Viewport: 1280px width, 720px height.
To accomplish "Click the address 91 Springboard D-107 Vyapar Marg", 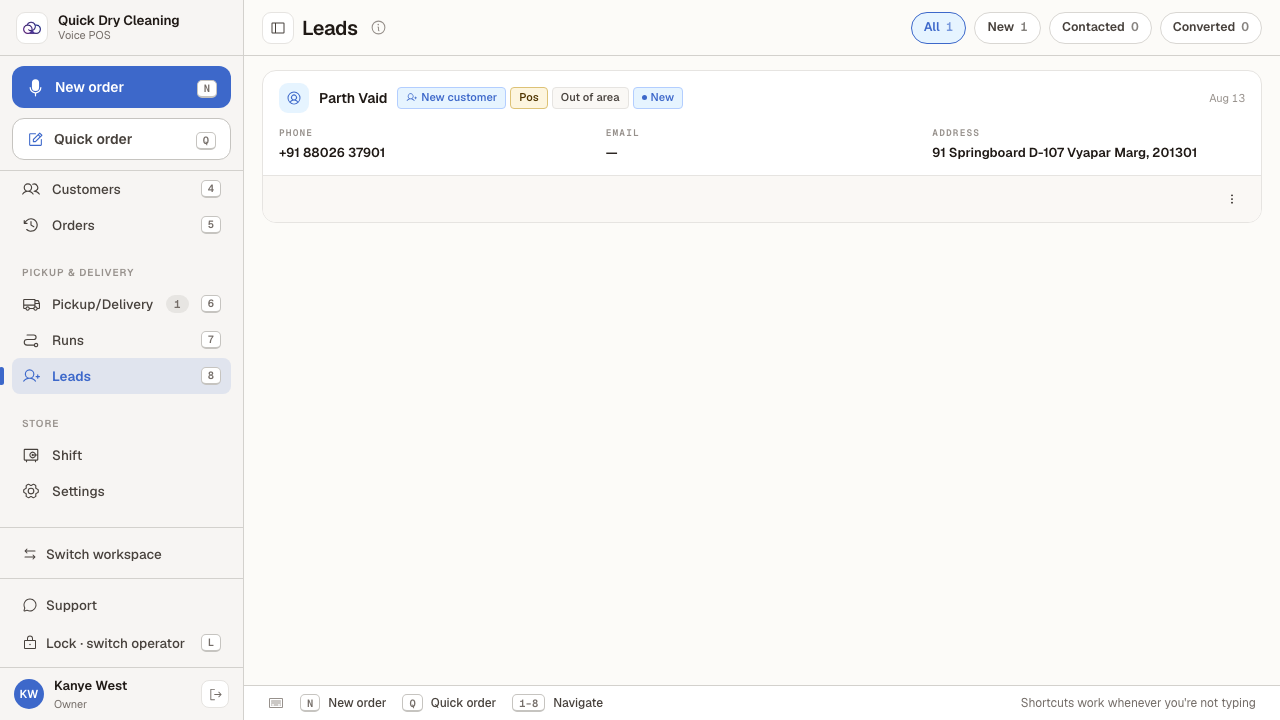I will (x=1064, y=153).
